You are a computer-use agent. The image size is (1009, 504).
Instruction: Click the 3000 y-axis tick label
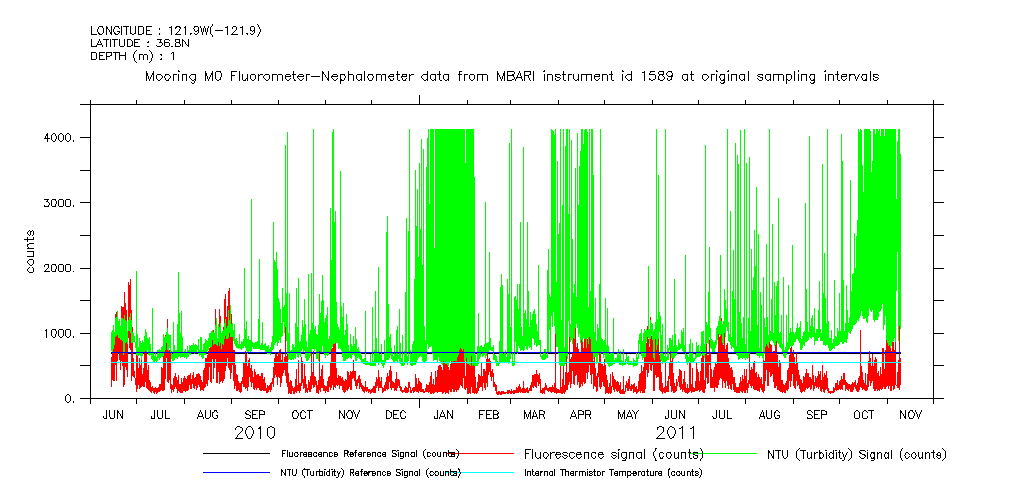click(x=74, y=203)
